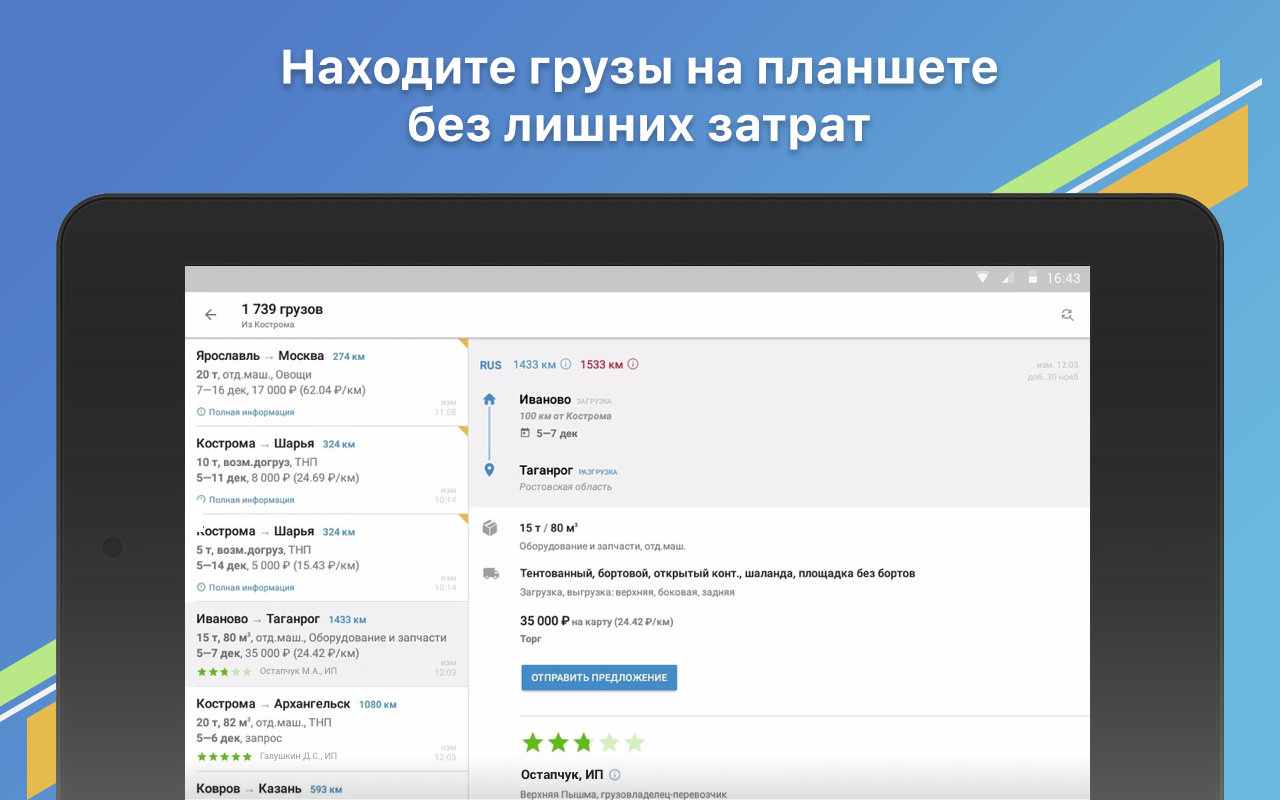The width and height of the screenshot is (1280, 800).
Task: Tap Оборудование и запчасти, отд.маш. in details
Action: (602, 547)
